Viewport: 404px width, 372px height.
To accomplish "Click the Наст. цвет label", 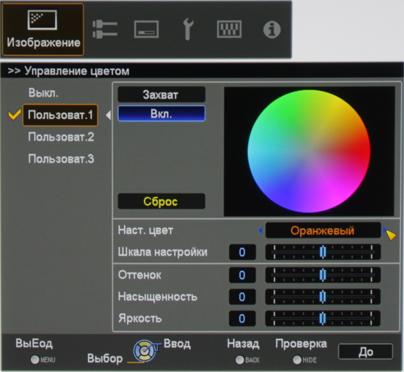I will tap(145, 230).
